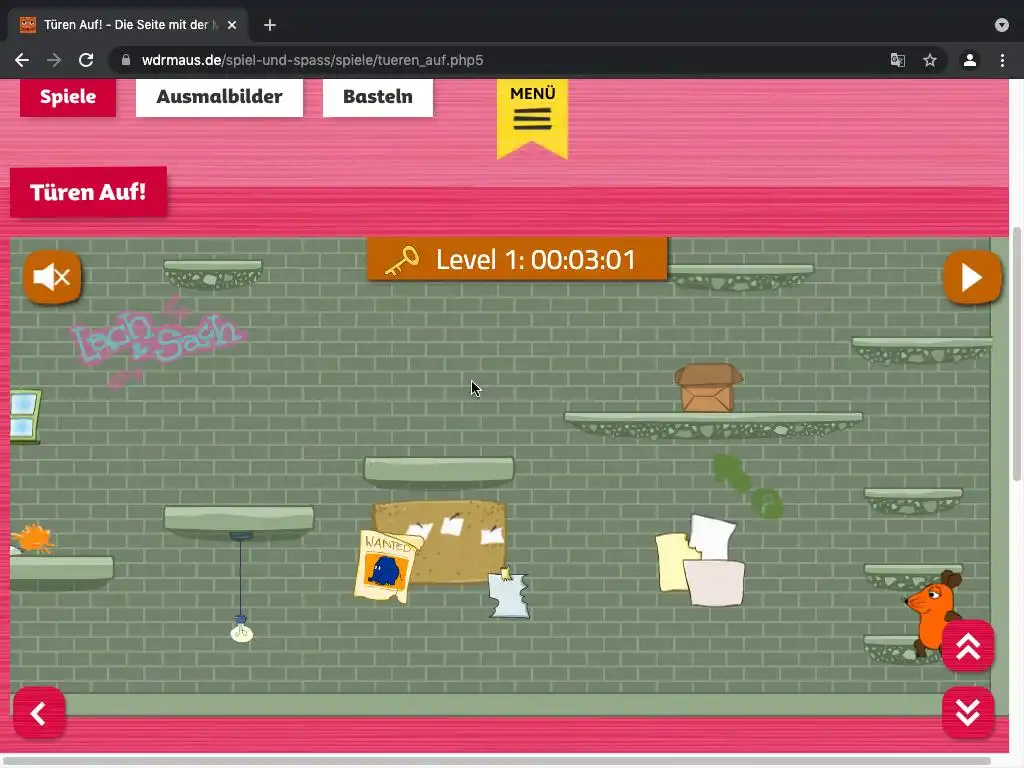Click the horizontal page scrollbar
The image size is (1024, 768).
pyautogui.click(x=496, y=761)
